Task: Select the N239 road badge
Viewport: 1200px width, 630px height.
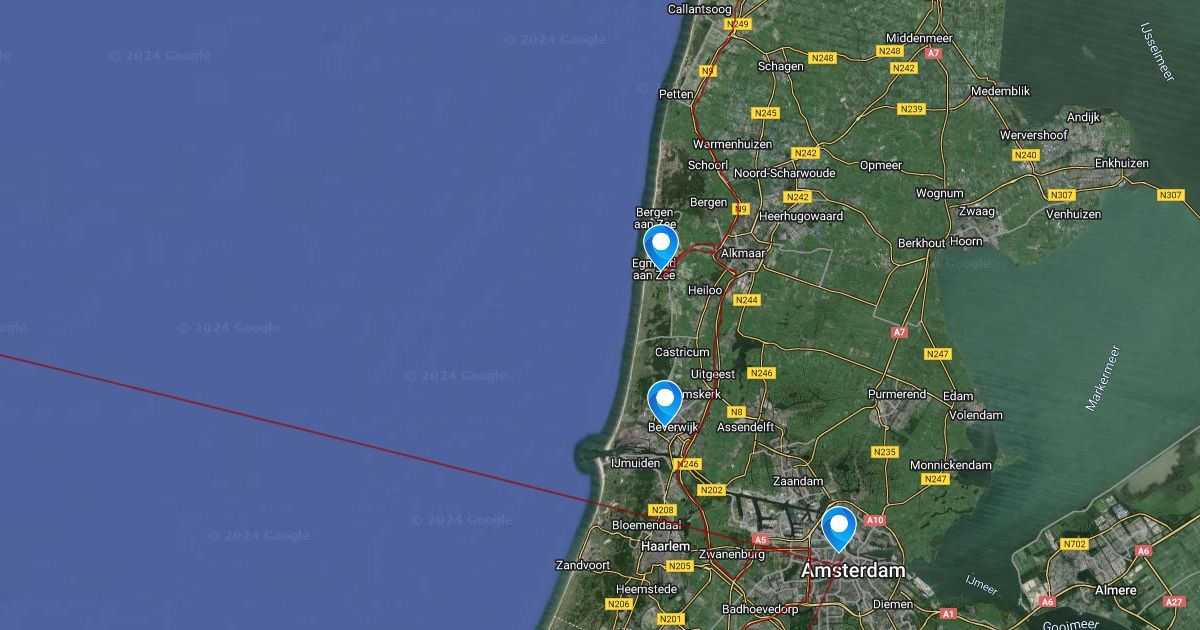Action: click(x=911, y=109)
